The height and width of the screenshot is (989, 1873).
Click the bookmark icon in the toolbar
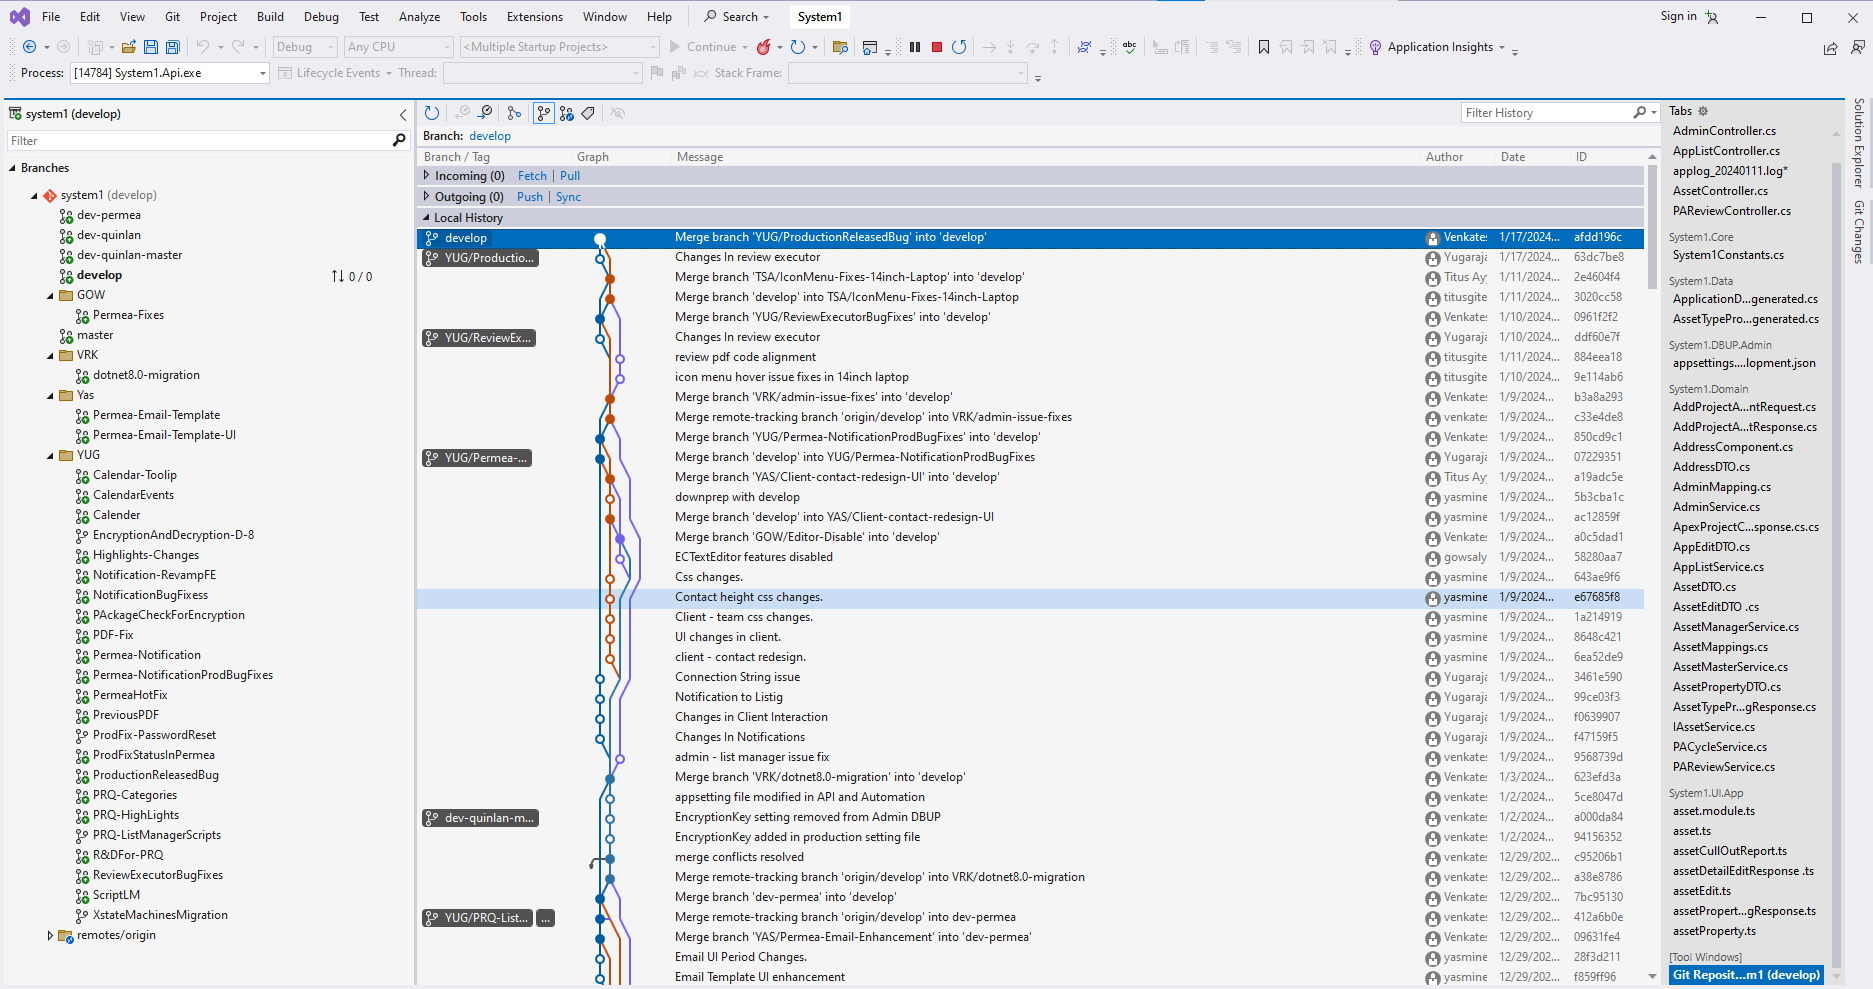coord(1264,47)
